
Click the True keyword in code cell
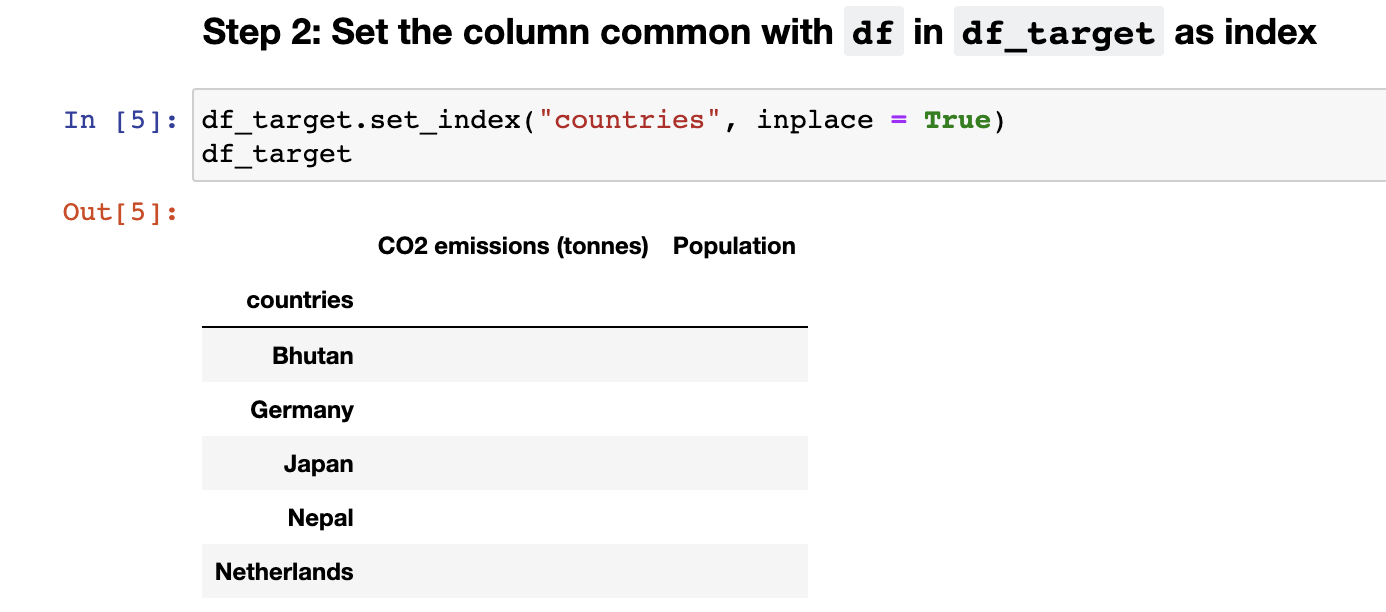(957, 120)
